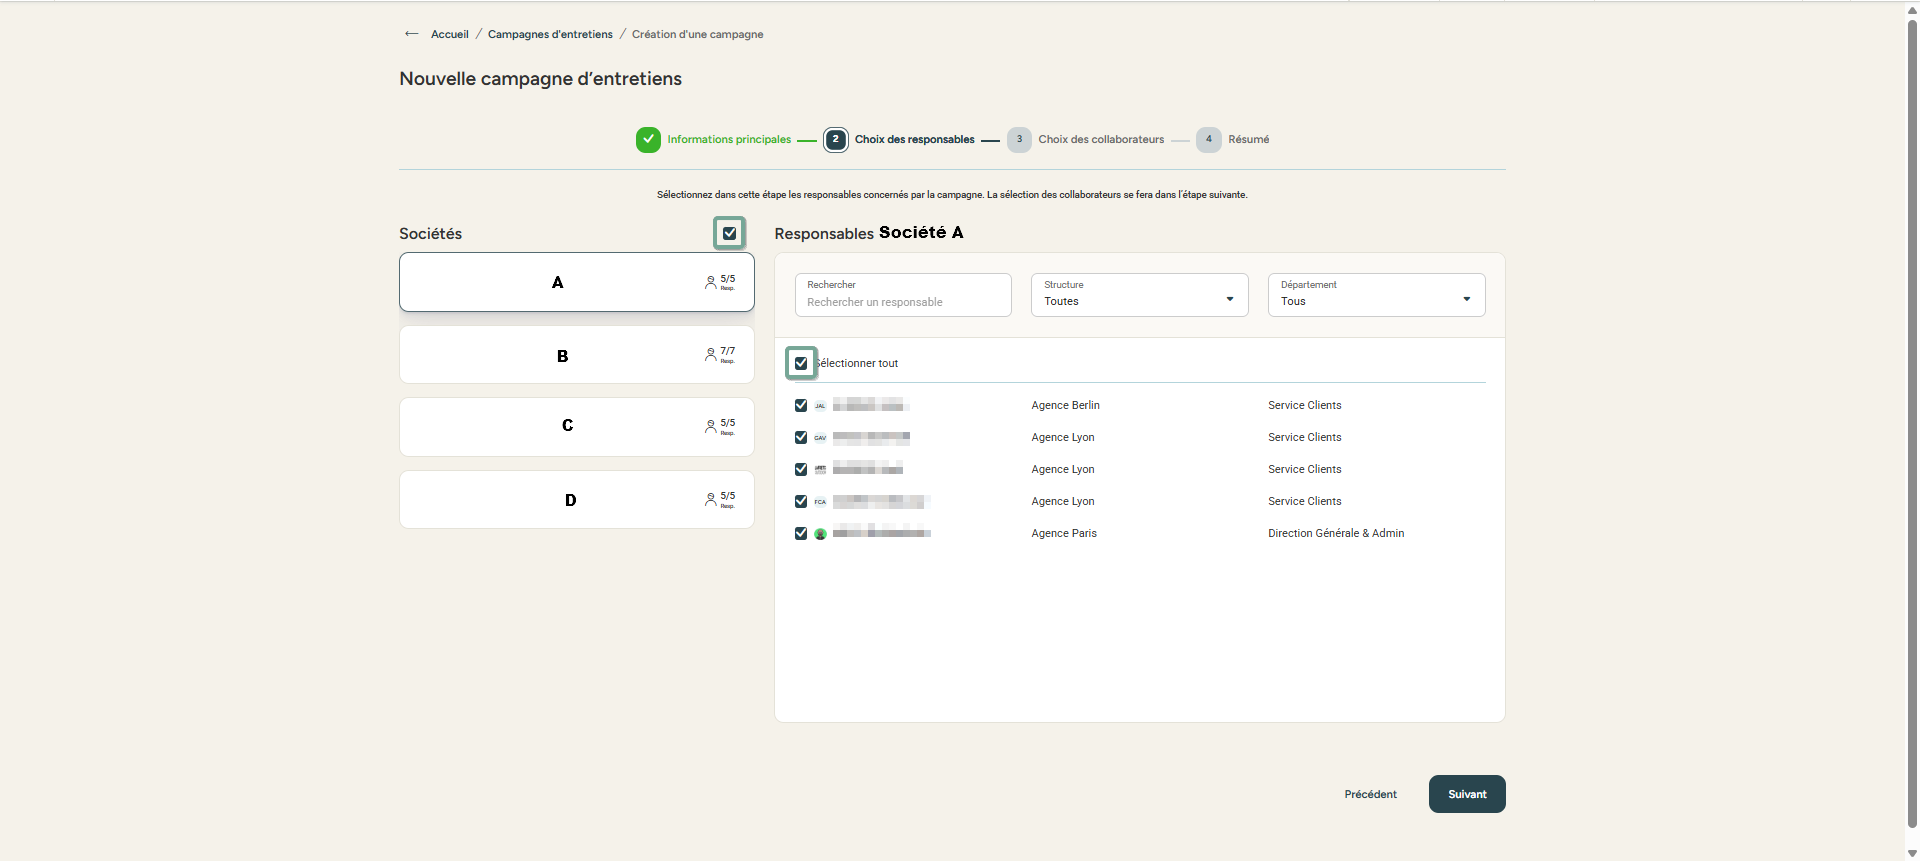1920x861 pixels.
Task: Click the step 3 circle icon
Action: (x=1019, y=140)
